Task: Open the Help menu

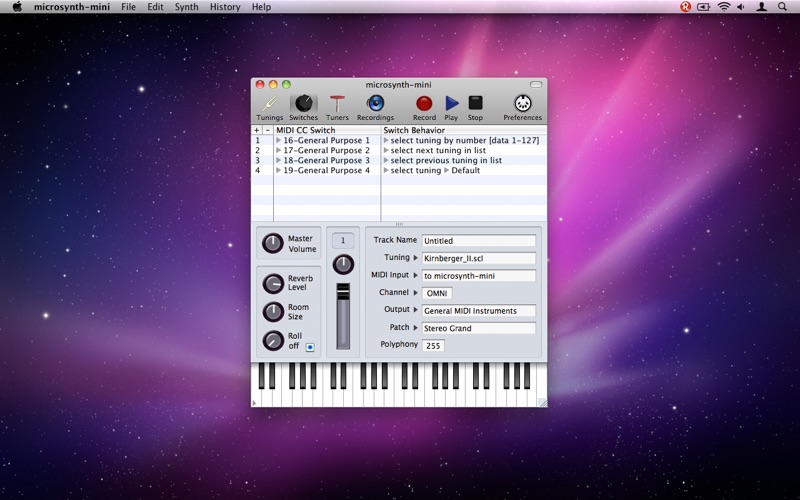Action: 261,7
